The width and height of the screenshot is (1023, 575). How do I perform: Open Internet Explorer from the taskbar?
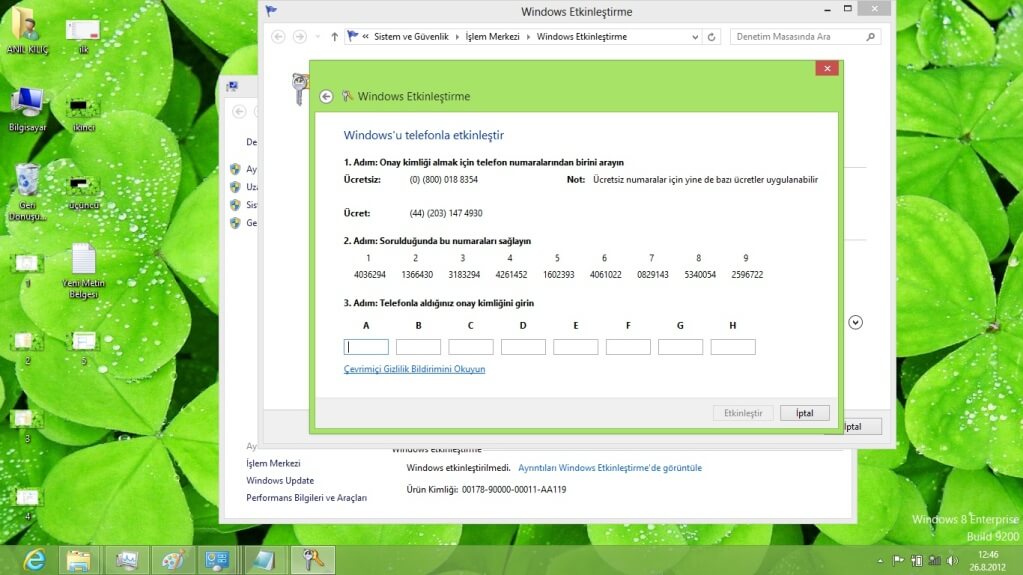pyautogui.click(x=34, y=560)
